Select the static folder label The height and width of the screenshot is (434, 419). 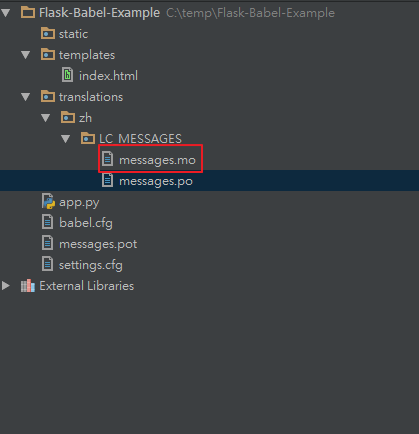73,34
